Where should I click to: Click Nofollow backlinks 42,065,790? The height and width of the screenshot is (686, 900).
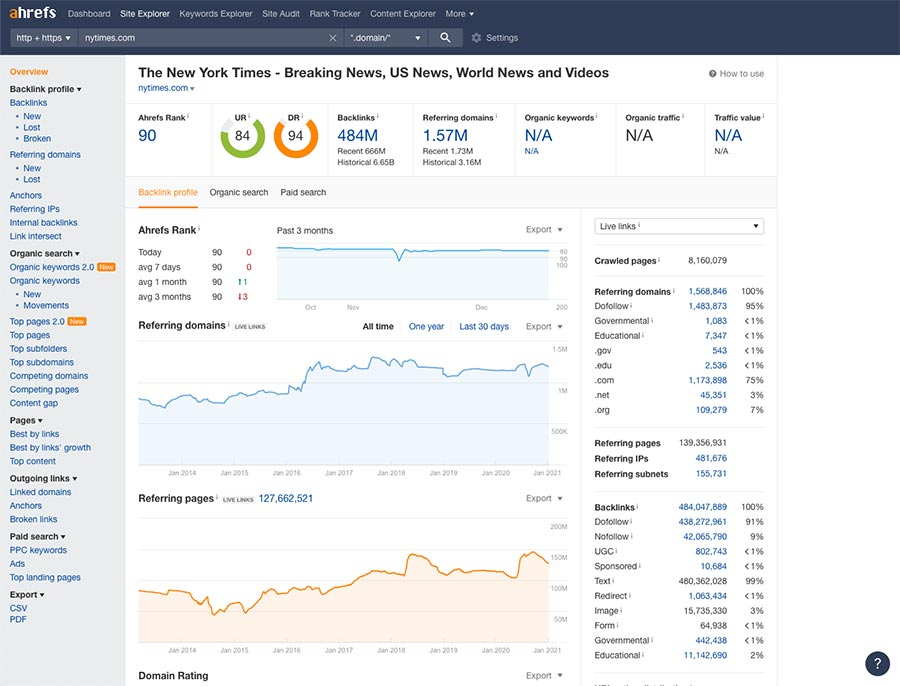(705, 537)
